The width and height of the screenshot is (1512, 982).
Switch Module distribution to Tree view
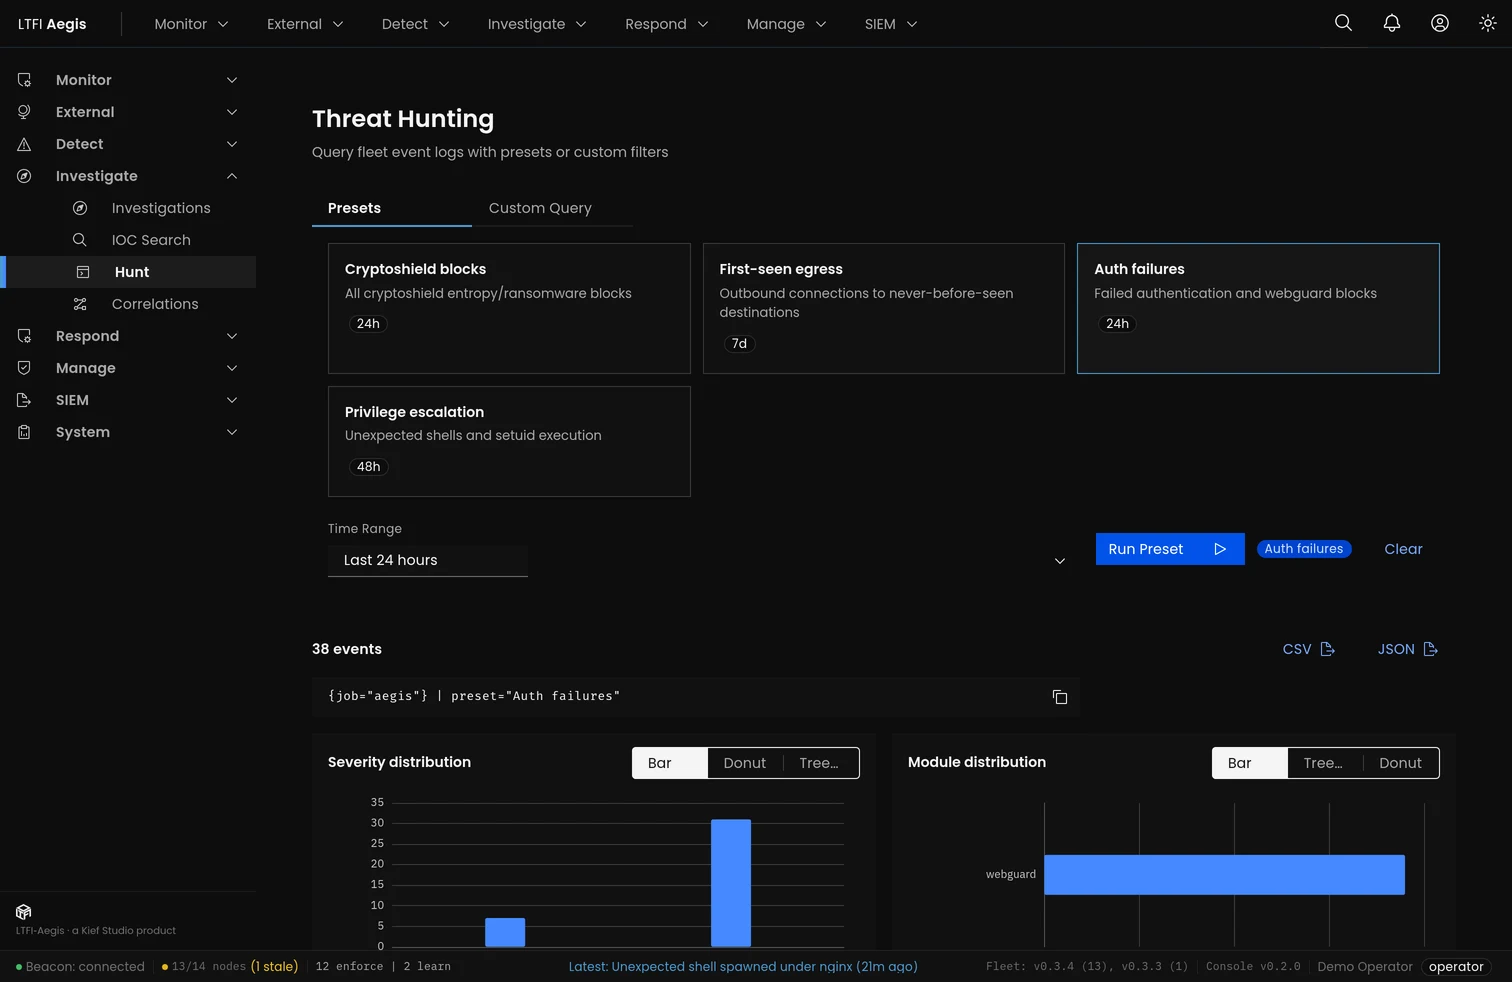[1325, 763]
